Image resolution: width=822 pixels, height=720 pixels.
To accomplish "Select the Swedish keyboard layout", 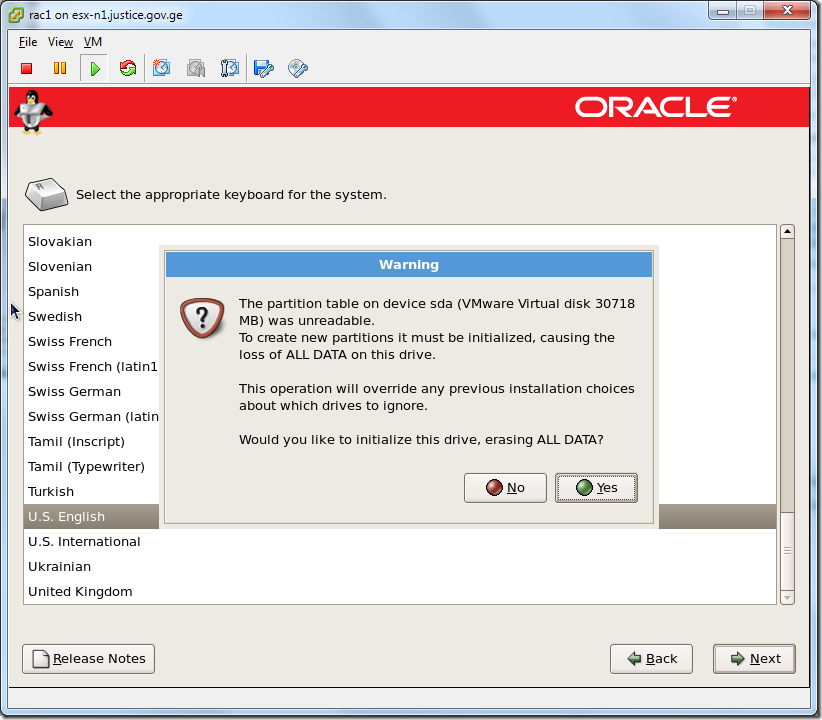I will [x=55, y=316].
